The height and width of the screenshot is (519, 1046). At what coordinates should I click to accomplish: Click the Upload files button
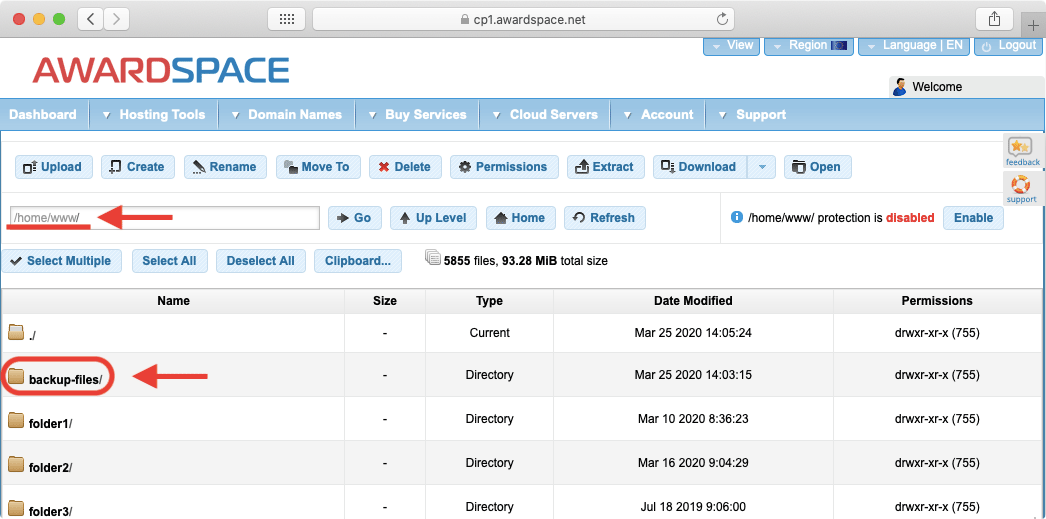coord(54,167)
